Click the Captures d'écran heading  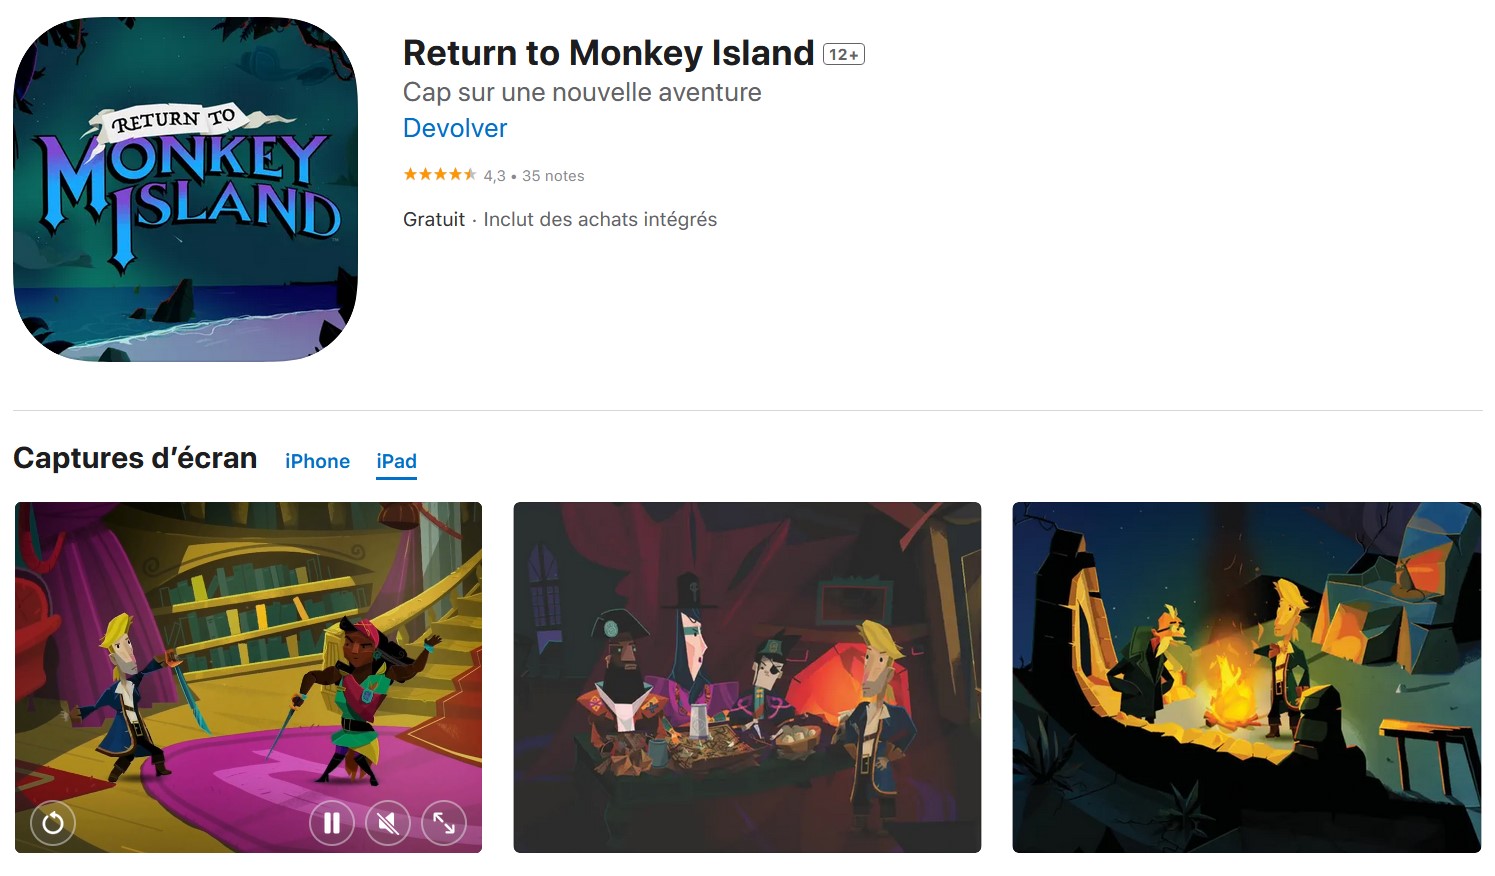(x=135, y=458)
